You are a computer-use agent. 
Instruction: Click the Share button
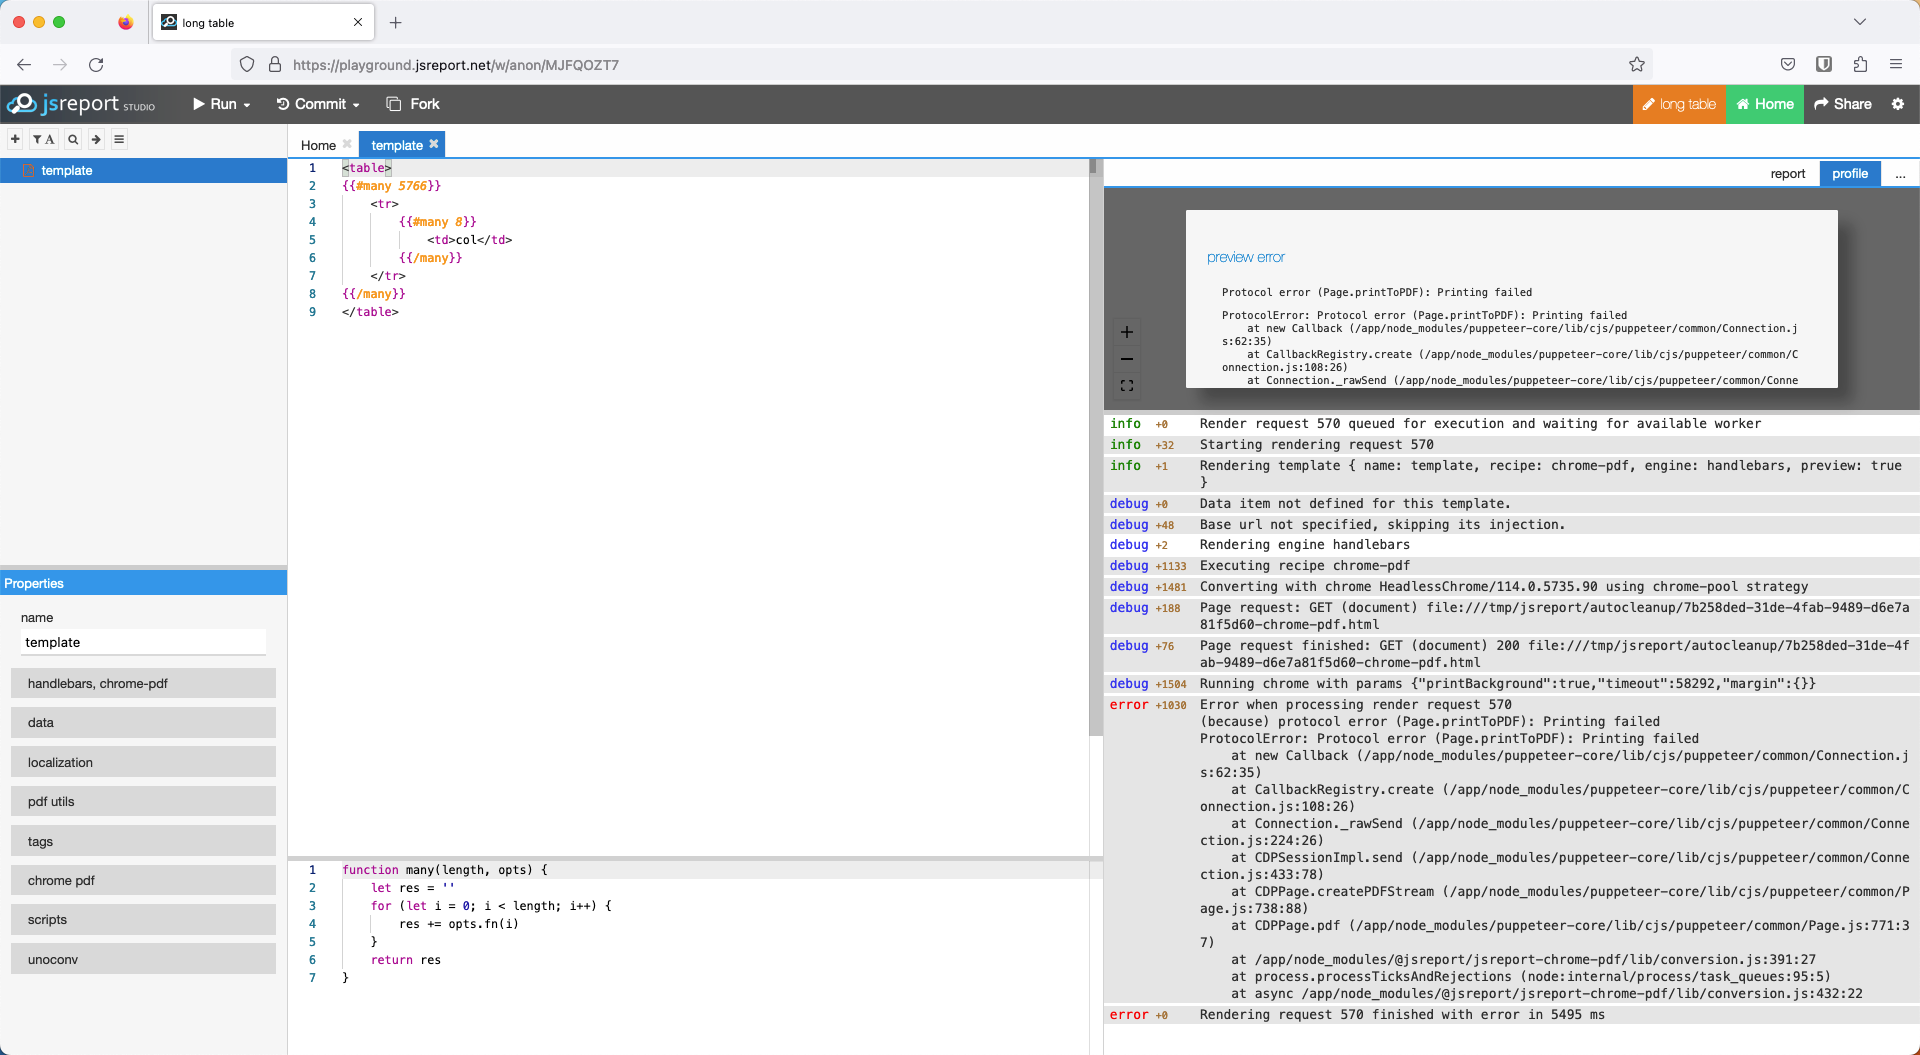pyautogui.click(x=1843, y=104)
